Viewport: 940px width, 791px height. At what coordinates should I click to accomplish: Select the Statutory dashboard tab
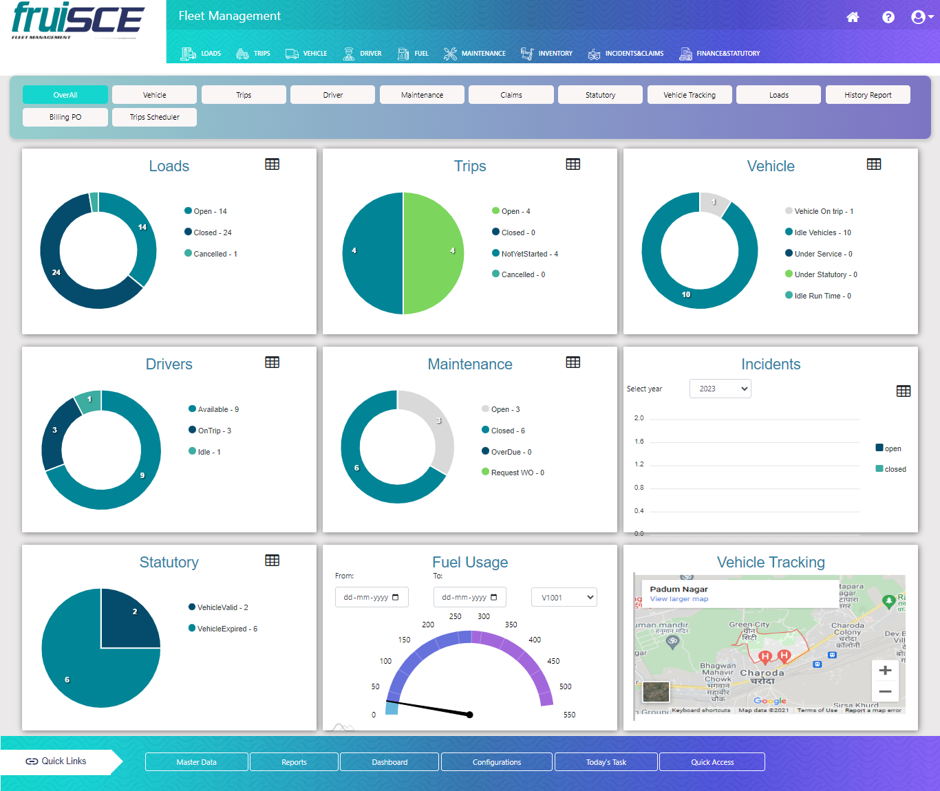click(x=600, y=95)
